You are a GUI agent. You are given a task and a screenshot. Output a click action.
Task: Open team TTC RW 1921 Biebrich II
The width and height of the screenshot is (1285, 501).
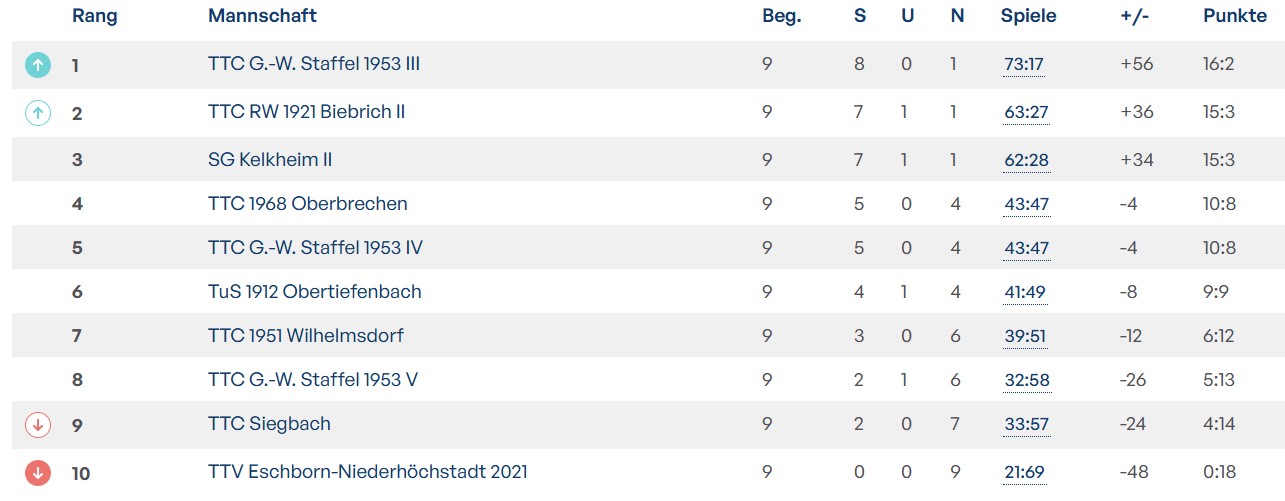click(x=306, y=112)
